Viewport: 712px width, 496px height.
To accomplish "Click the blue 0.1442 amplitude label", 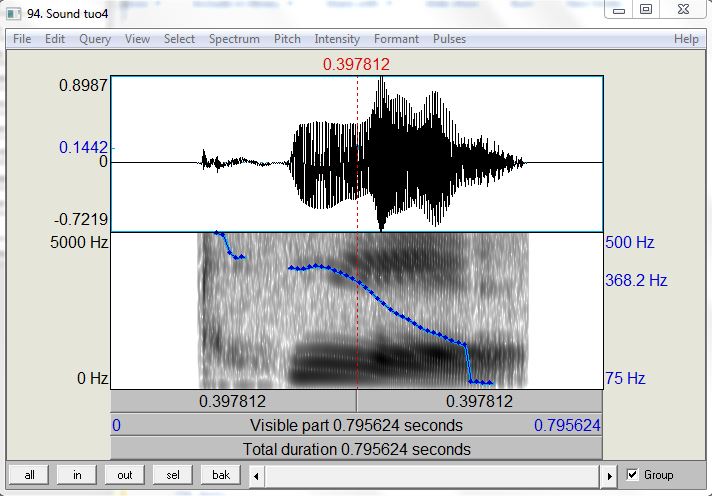I will 84,147.
